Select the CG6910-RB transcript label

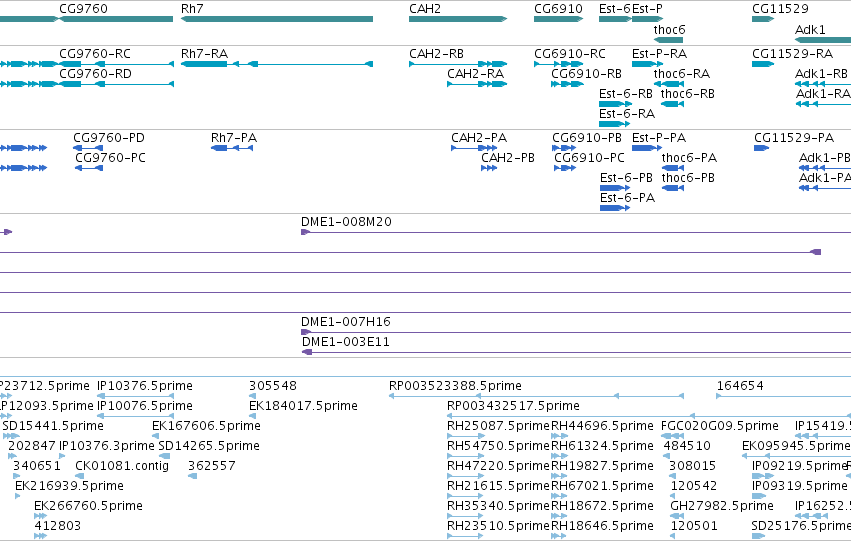click(x=587, y=74)
